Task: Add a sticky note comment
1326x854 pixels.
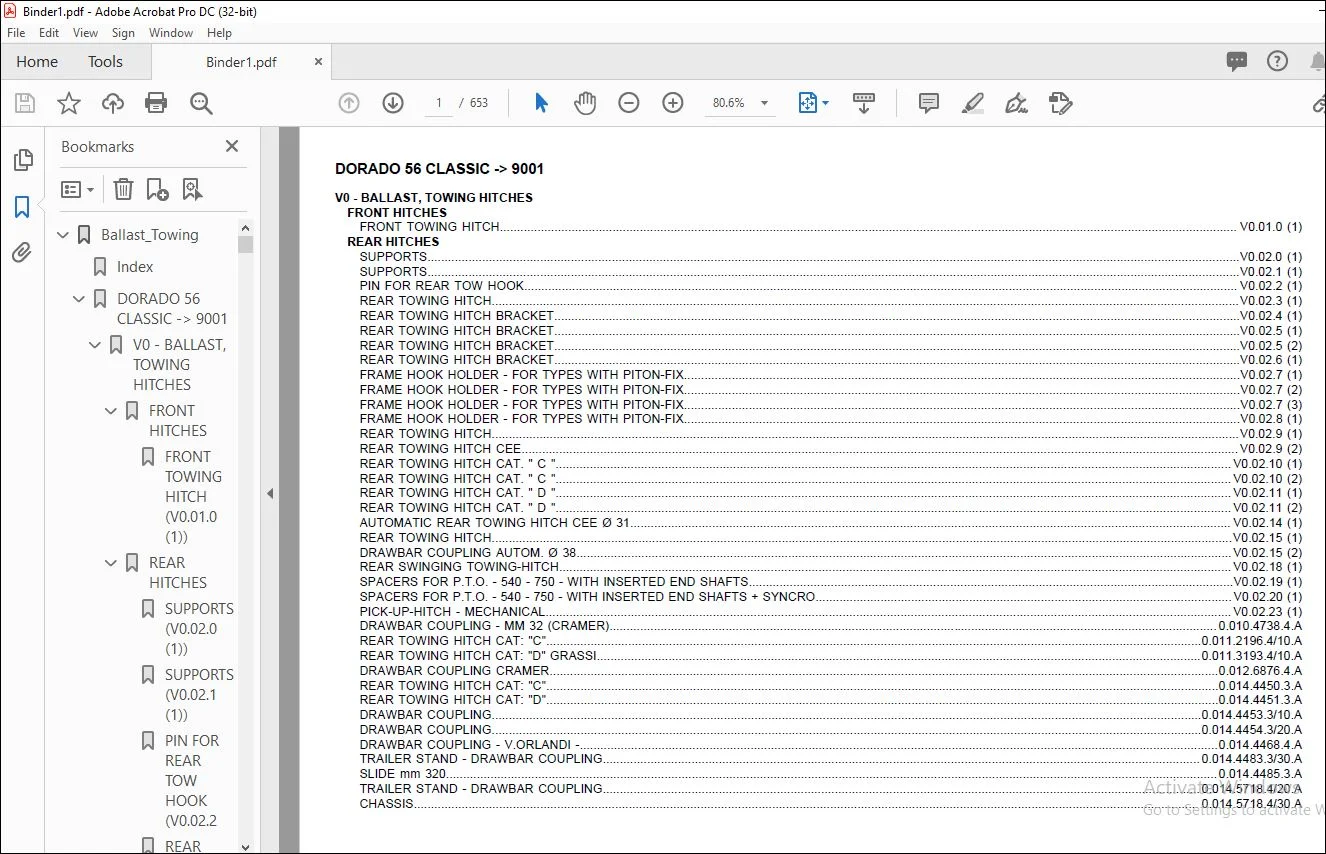Action: (x=929, y=103)
